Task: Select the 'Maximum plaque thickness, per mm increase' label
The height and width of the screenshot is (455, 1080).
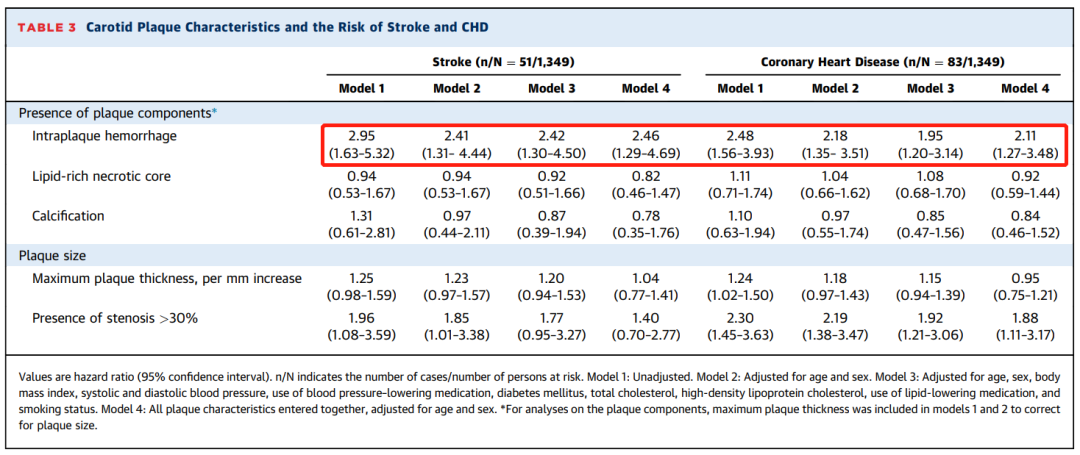Action: click(x=167, y=277)
